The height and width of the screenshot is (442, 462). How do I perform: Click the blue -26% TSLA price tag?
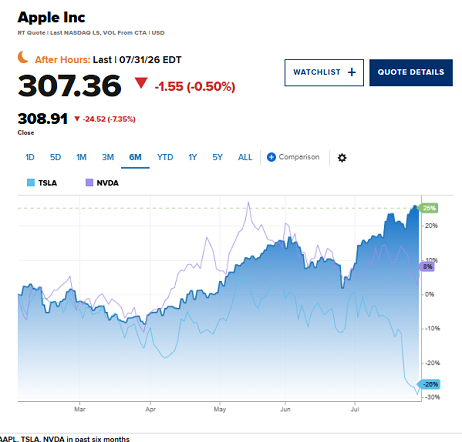coord(429,384)
